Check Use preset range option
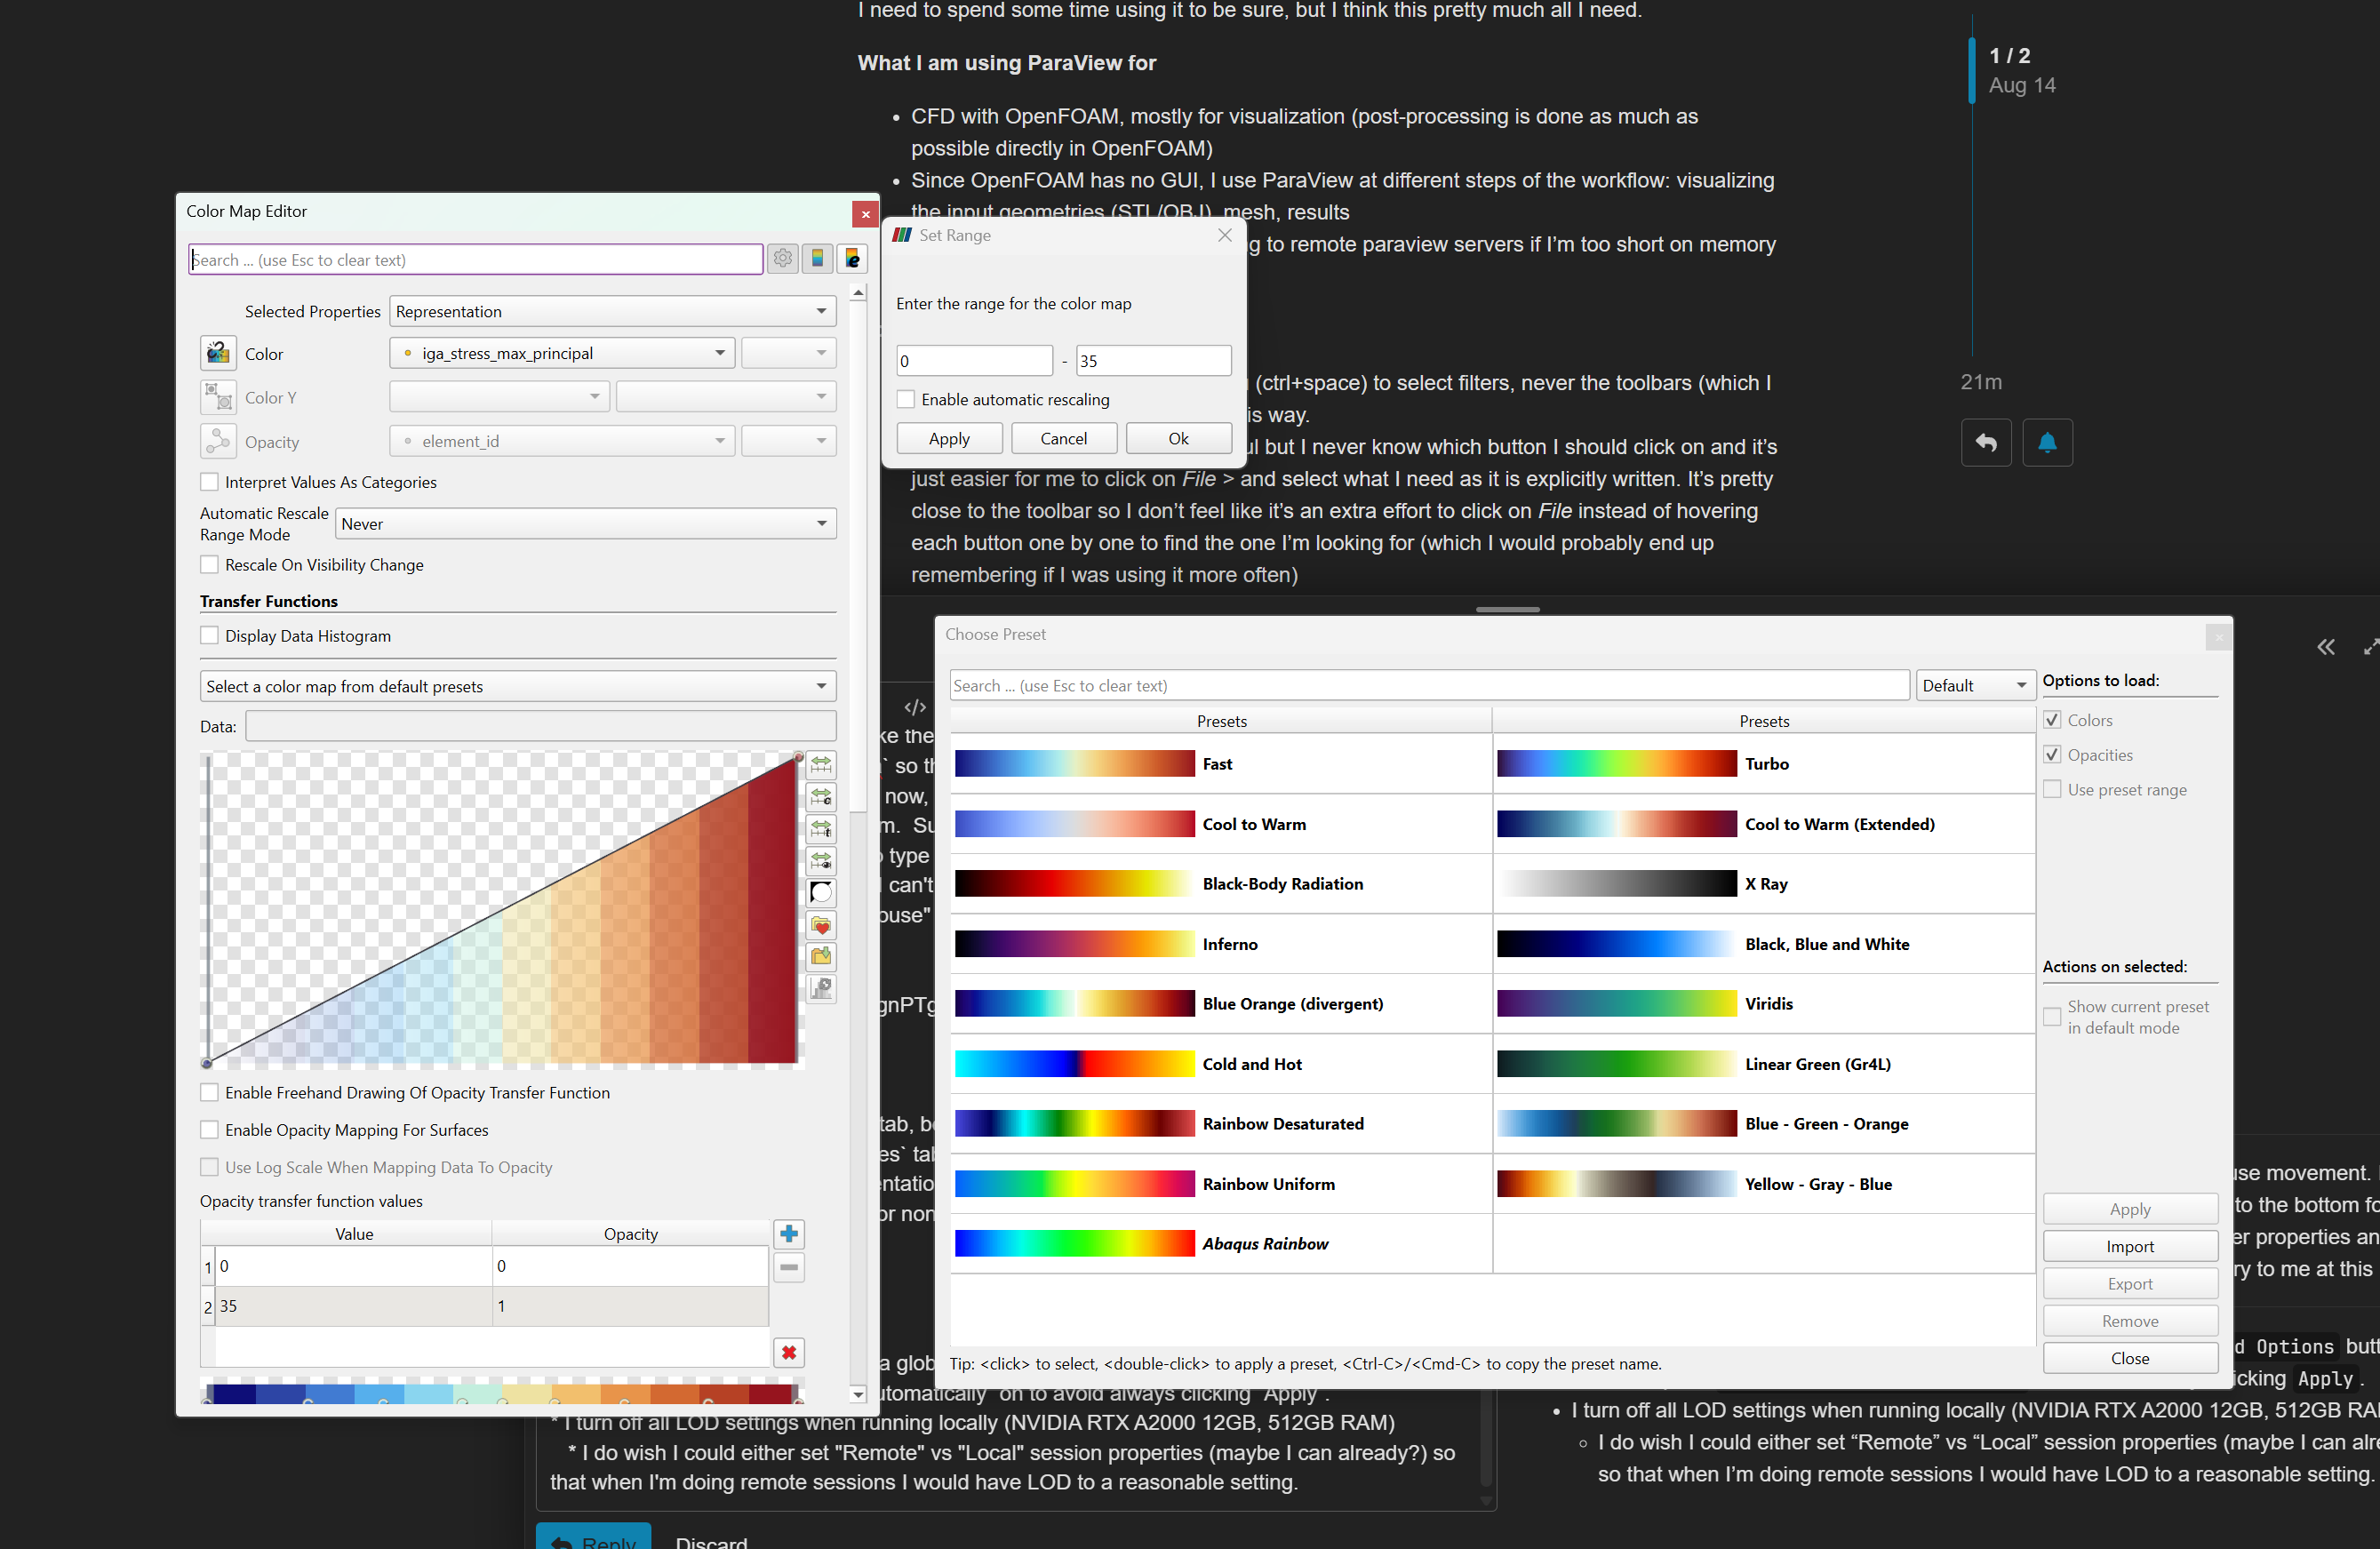The width and height of the screenshot is (2380, 1549). click(x=2052, y=789)
